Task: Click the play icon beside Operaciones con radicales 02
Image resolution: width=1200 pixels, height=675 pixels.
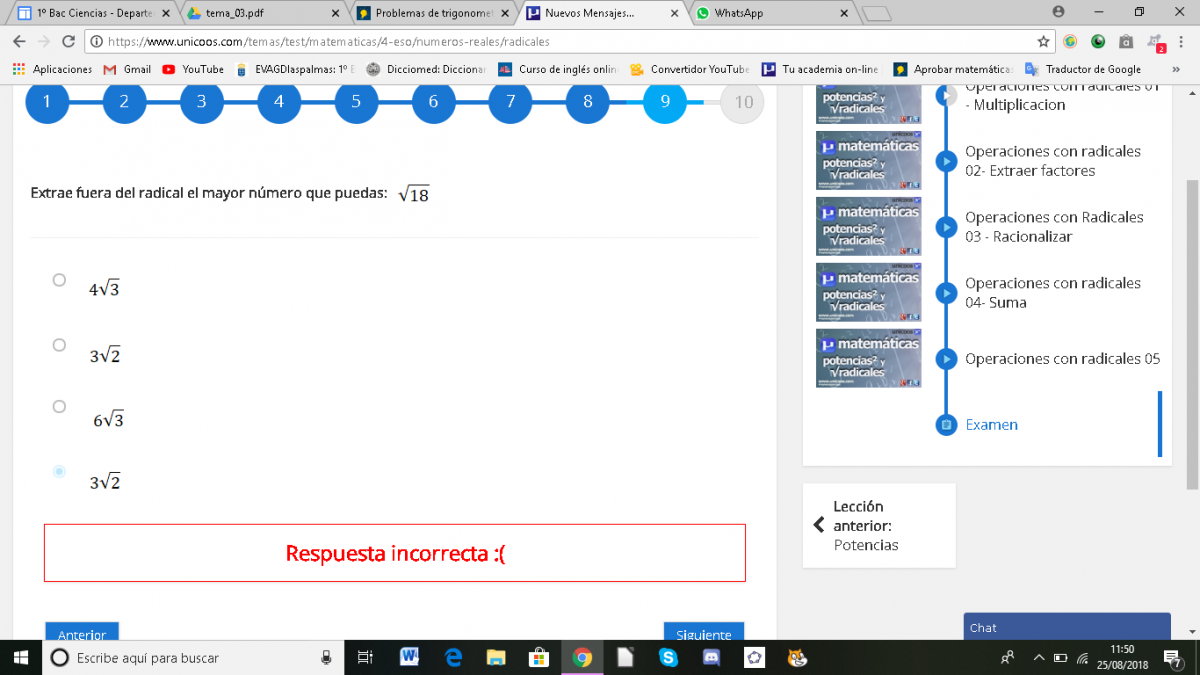Action: click(x=945, y=161)
